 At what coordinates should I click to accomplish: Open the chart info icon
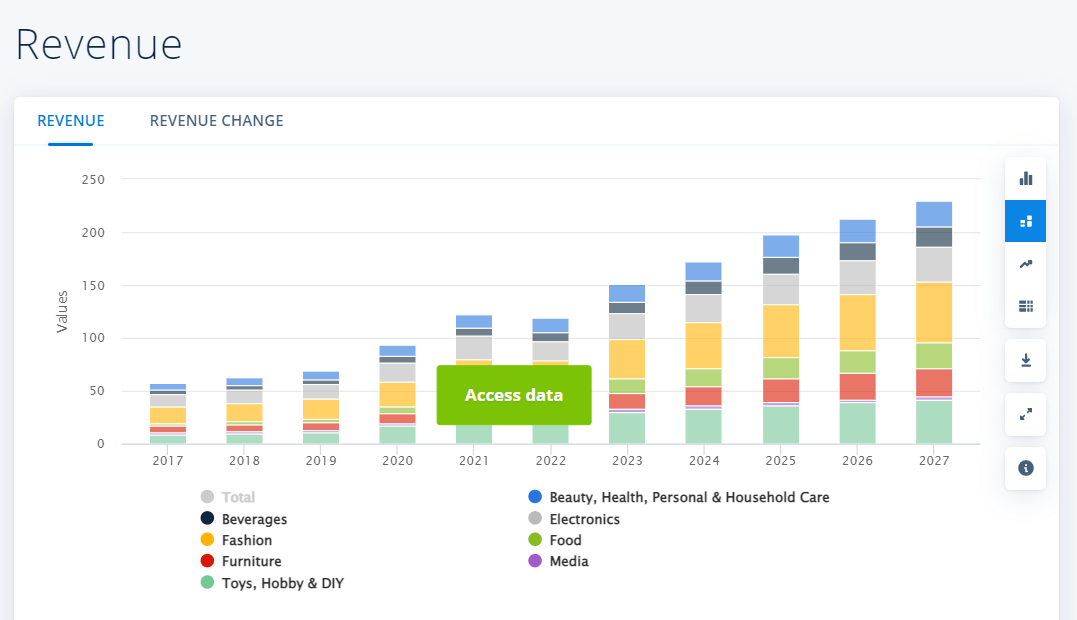tap(1025, 468)
